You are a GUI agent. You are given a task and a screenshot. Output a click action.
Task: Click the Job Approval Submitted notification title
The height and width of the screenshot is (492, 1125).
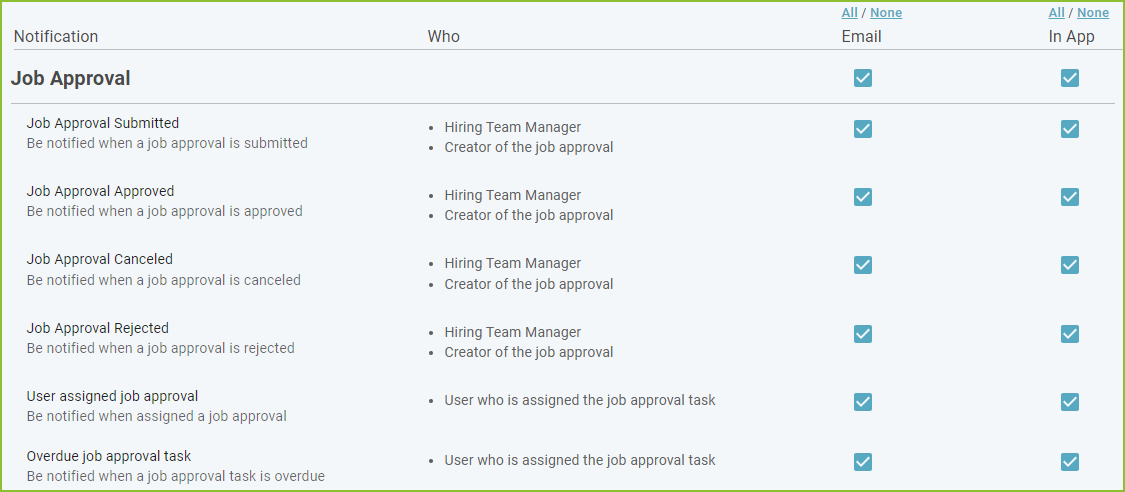103,123
